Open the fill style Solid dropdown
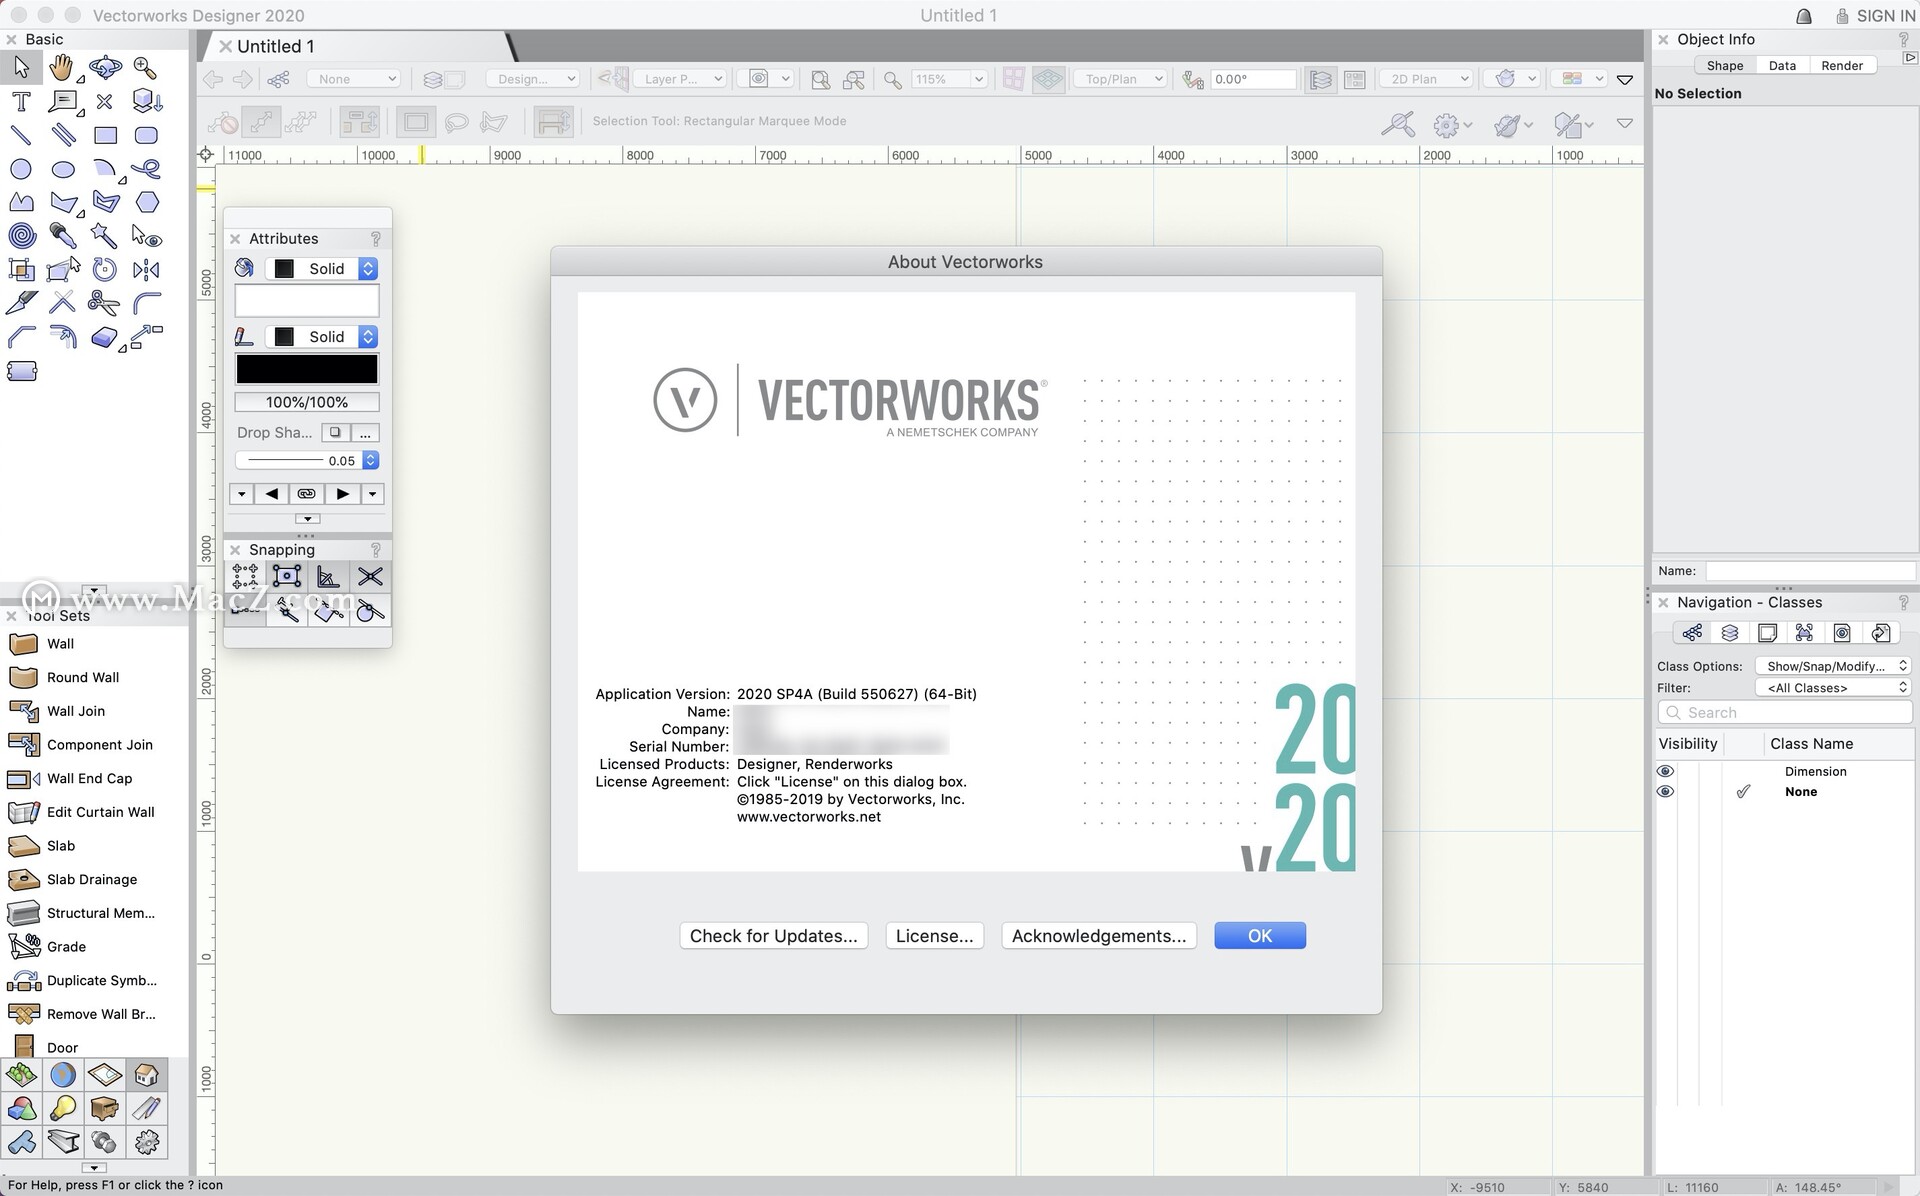This screenshot has height=1196, width=1920. (321, 269)
